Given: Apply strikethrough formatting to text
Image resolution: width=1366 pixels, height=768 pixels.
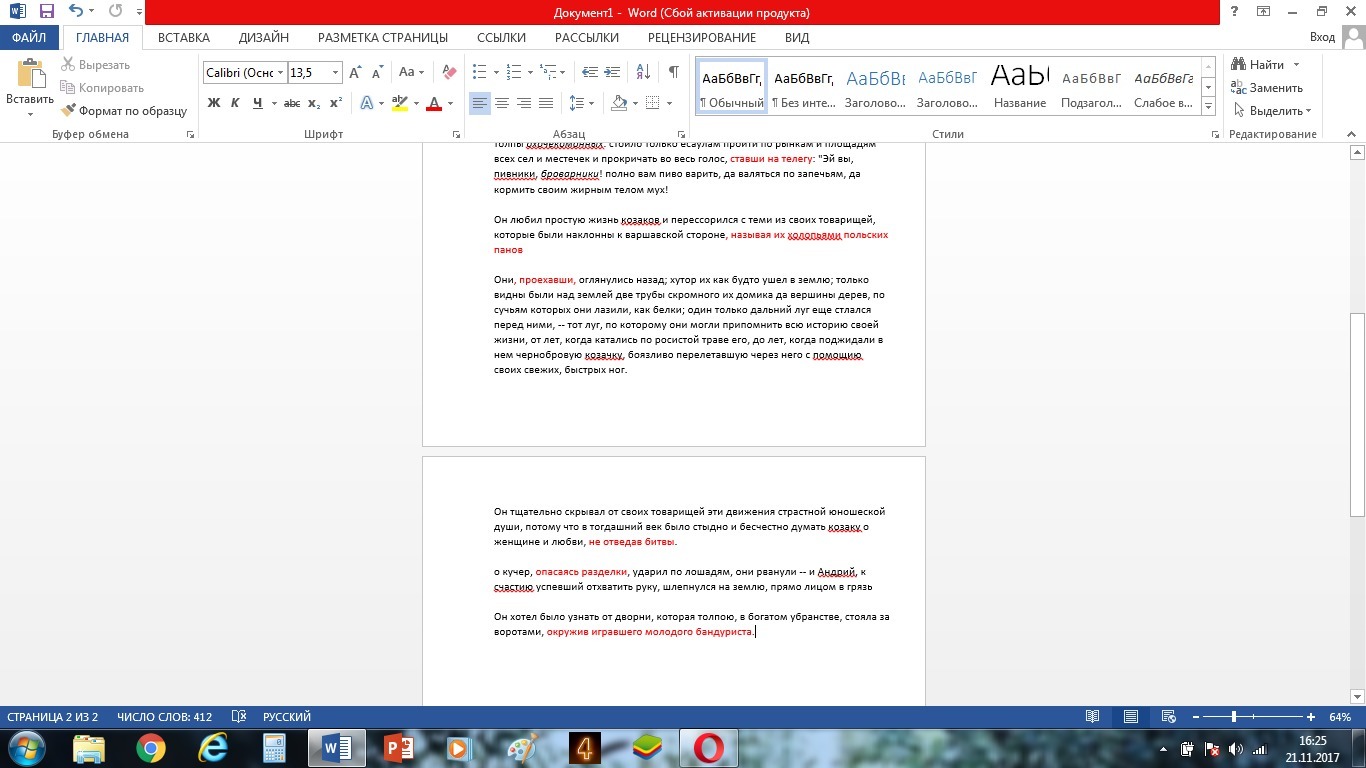Looking at the screenshot, I should (291, 103).
